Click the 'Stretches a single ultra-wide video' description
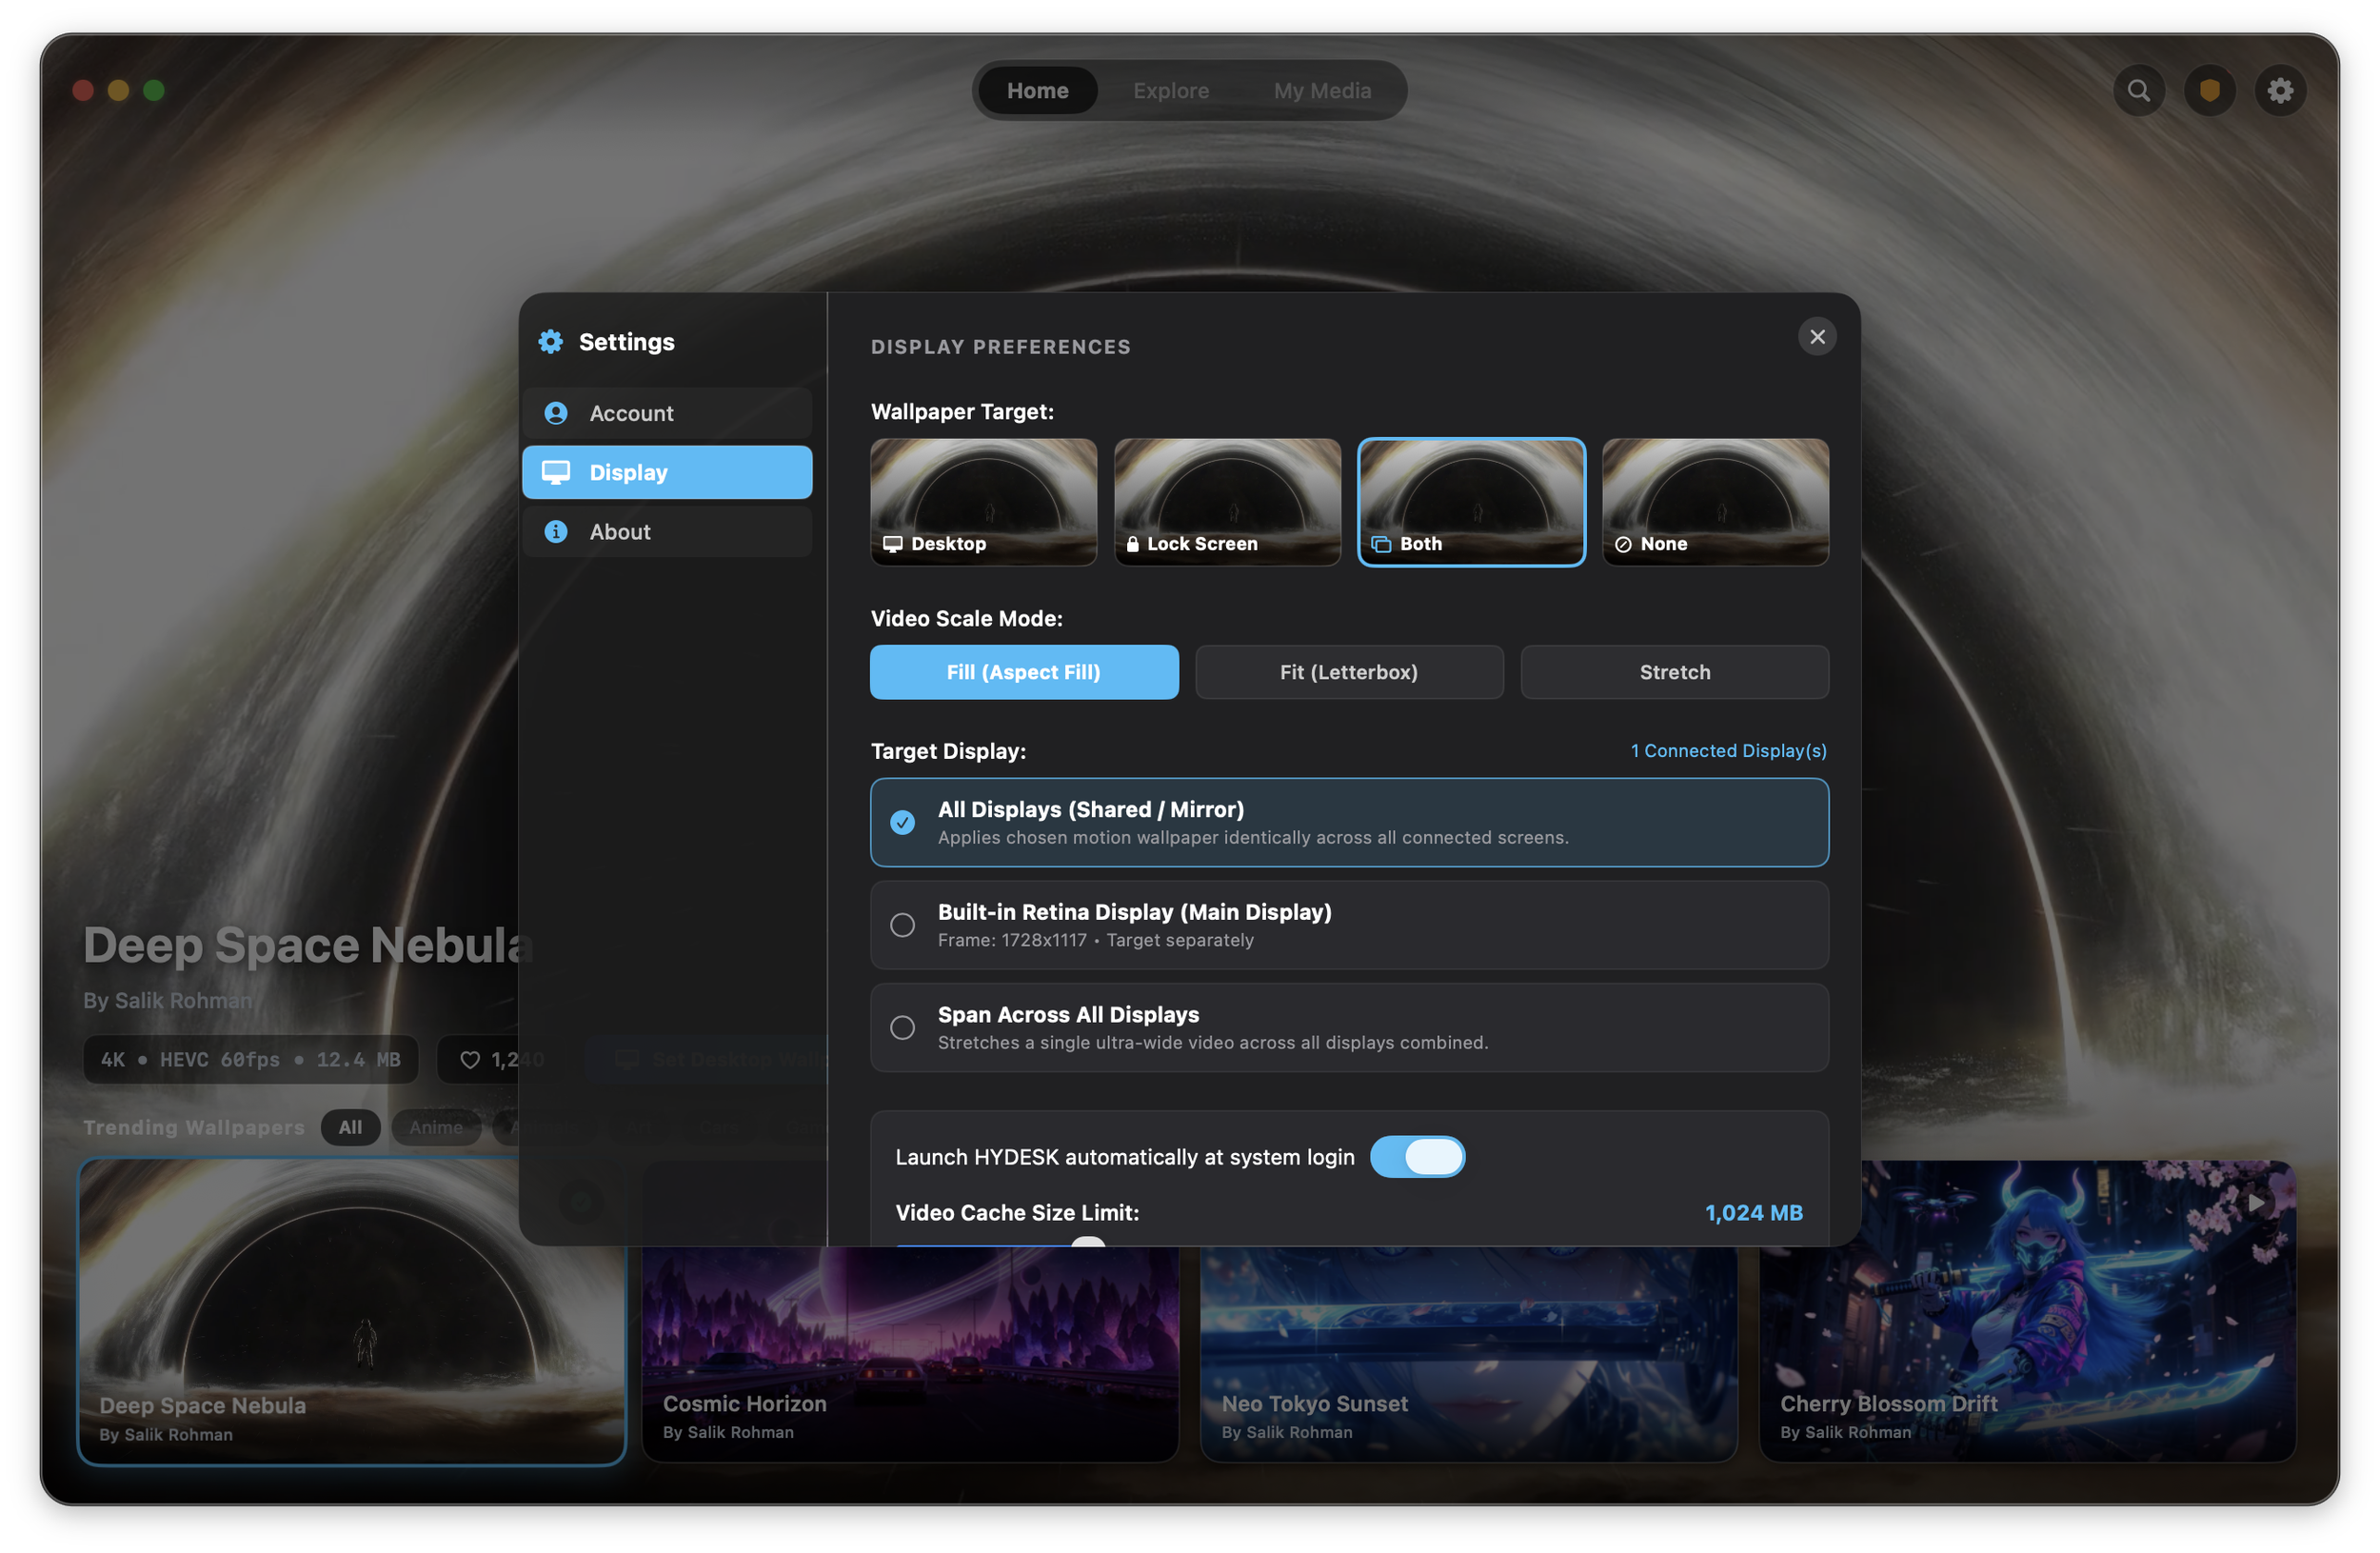 coord(1212,1043)
